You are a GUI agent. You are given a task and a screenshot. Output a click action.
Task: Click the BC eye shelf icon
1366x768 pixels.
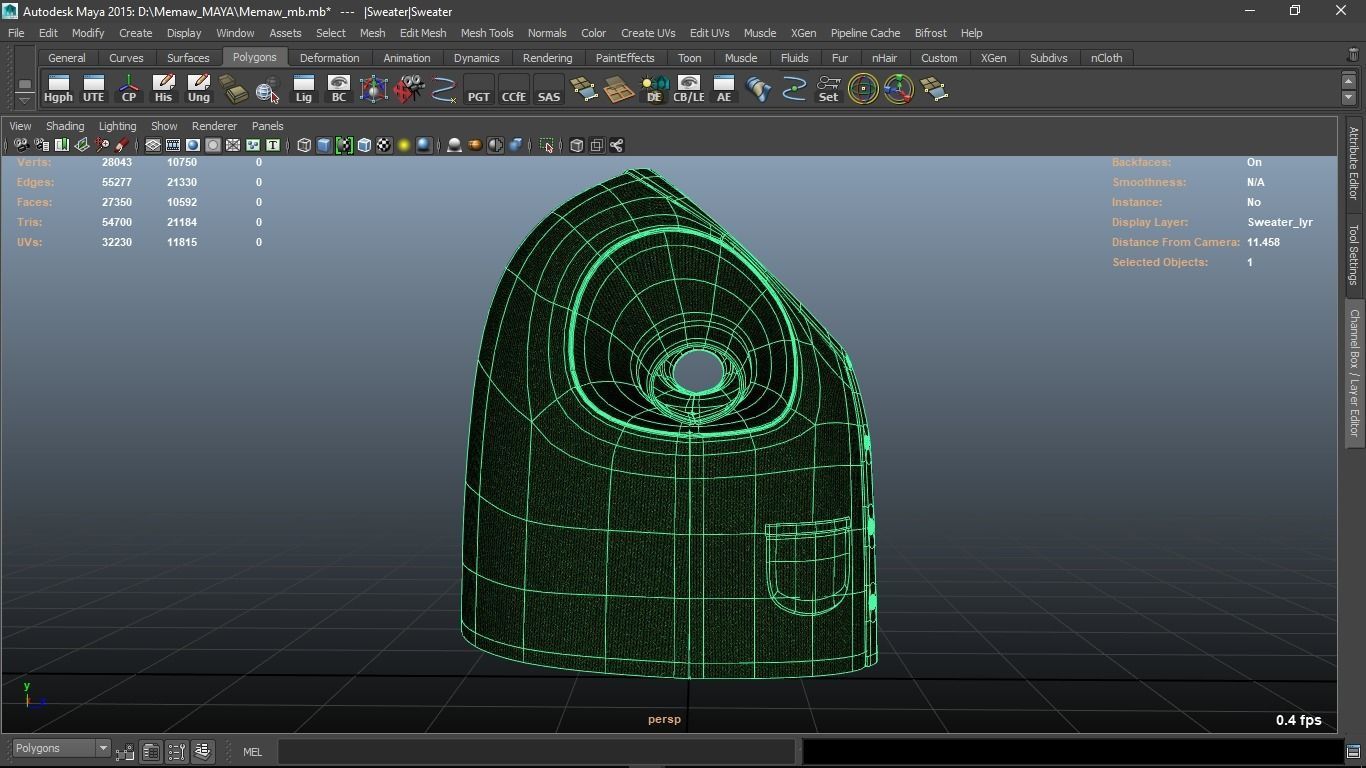pos(338,89)
